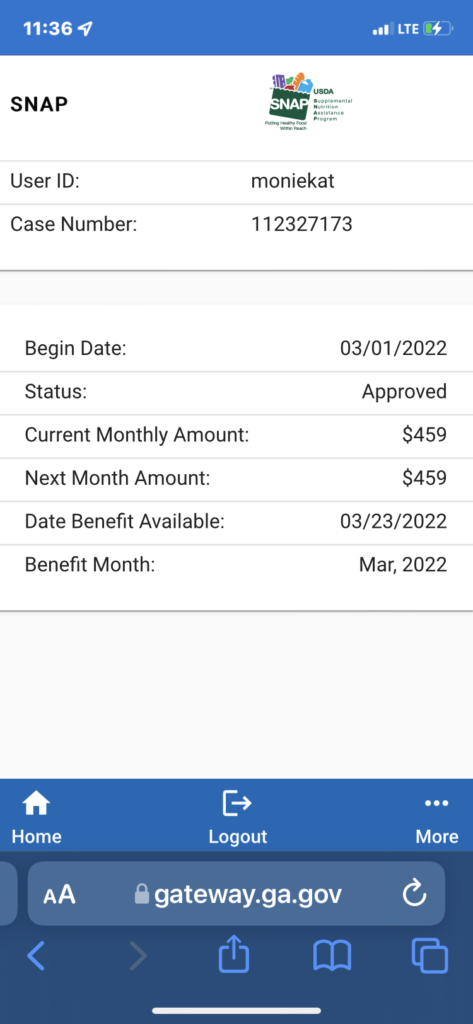Tap the Current Monthly Amount row
The image size is (473, 1024).
(236, 436)
